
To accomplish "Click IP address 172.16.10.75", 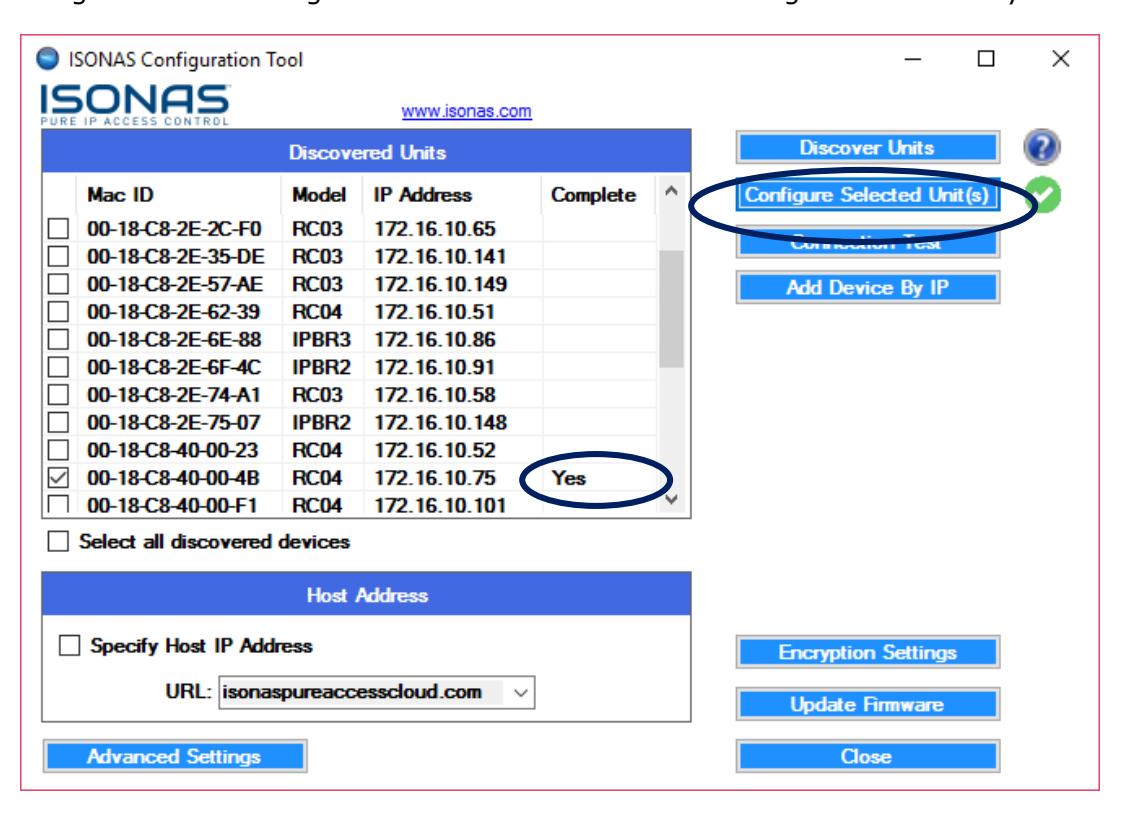I will coord(435,478).
